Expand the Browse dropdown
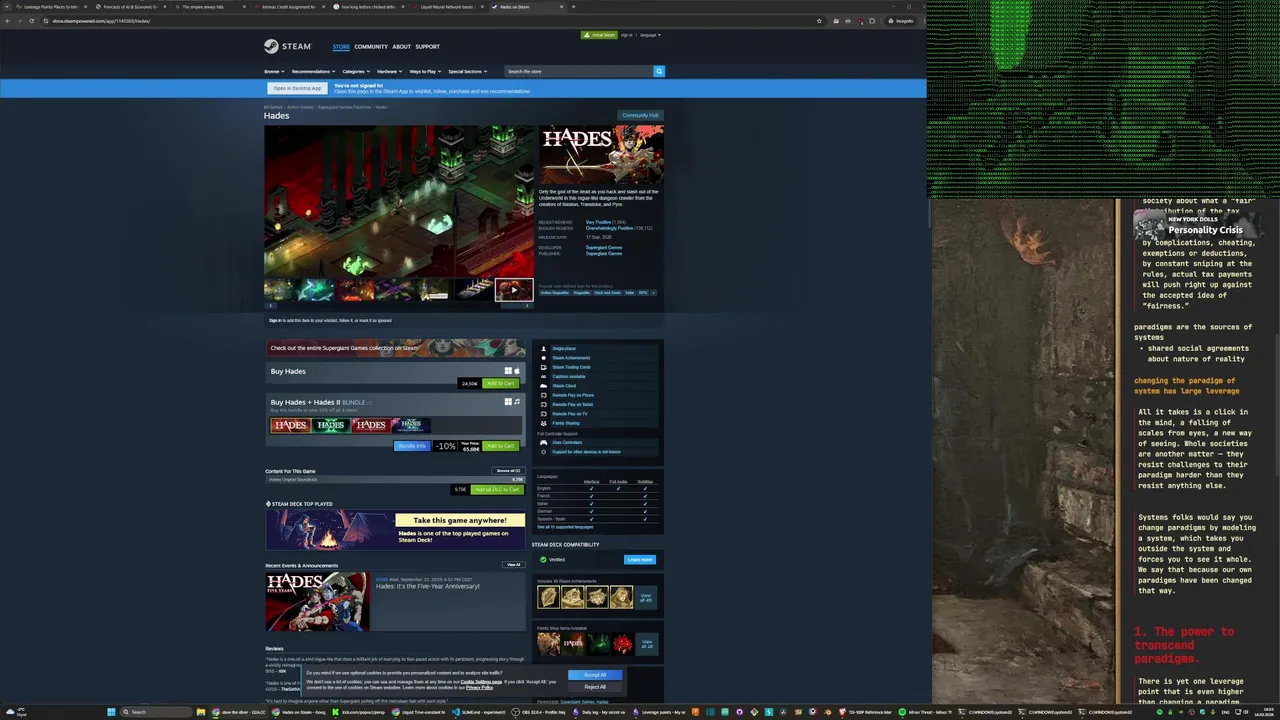 pos(274,71)
